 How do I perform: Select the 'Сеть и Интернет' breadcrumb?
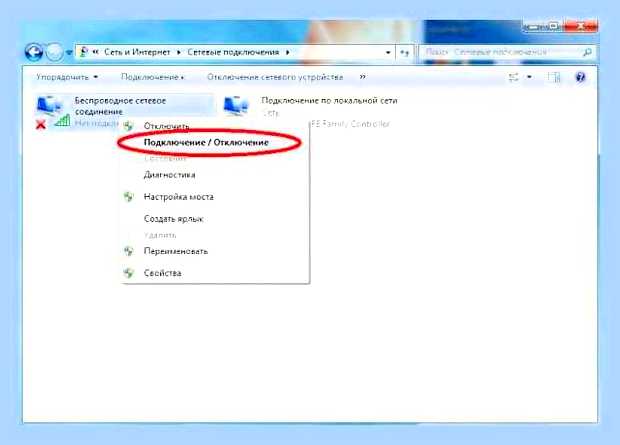tap(137, 52)
